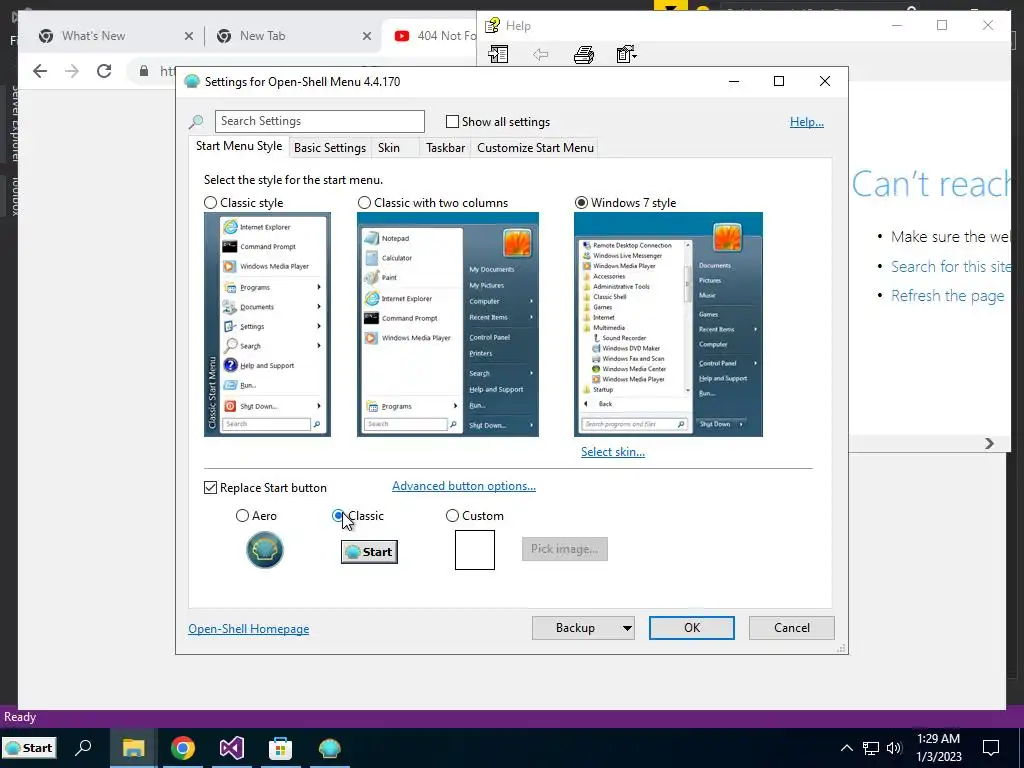Click Open-Shell icon on the taskbar
Image resolution: width=1024 pixels, height=768 pixels.
(330, 748)
